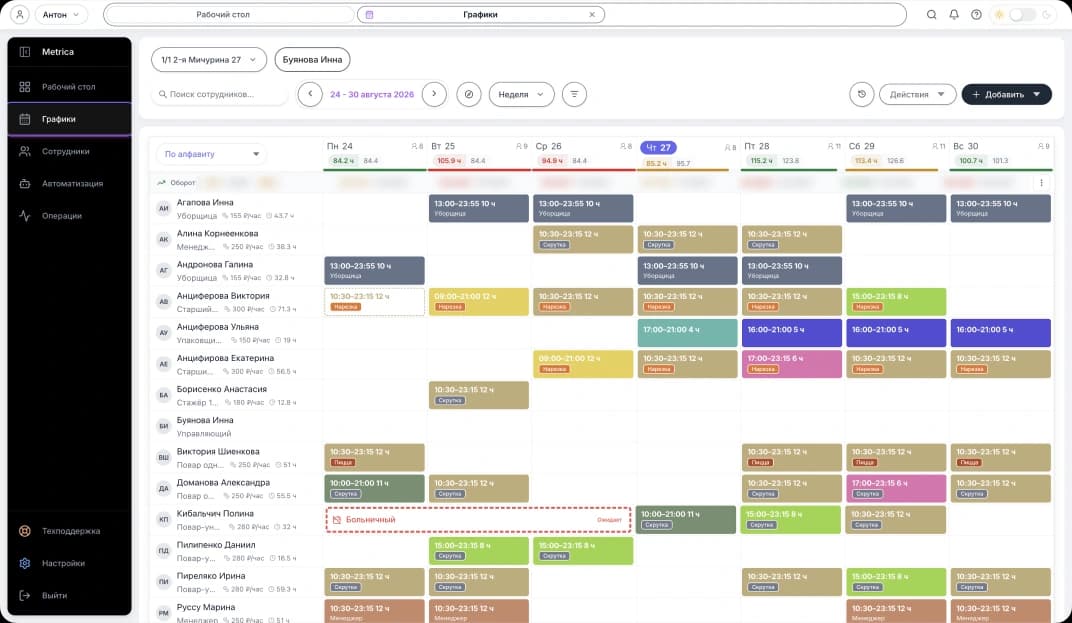Open the notifications bell
Screen dimensions: 1072x623
point(954,14)
